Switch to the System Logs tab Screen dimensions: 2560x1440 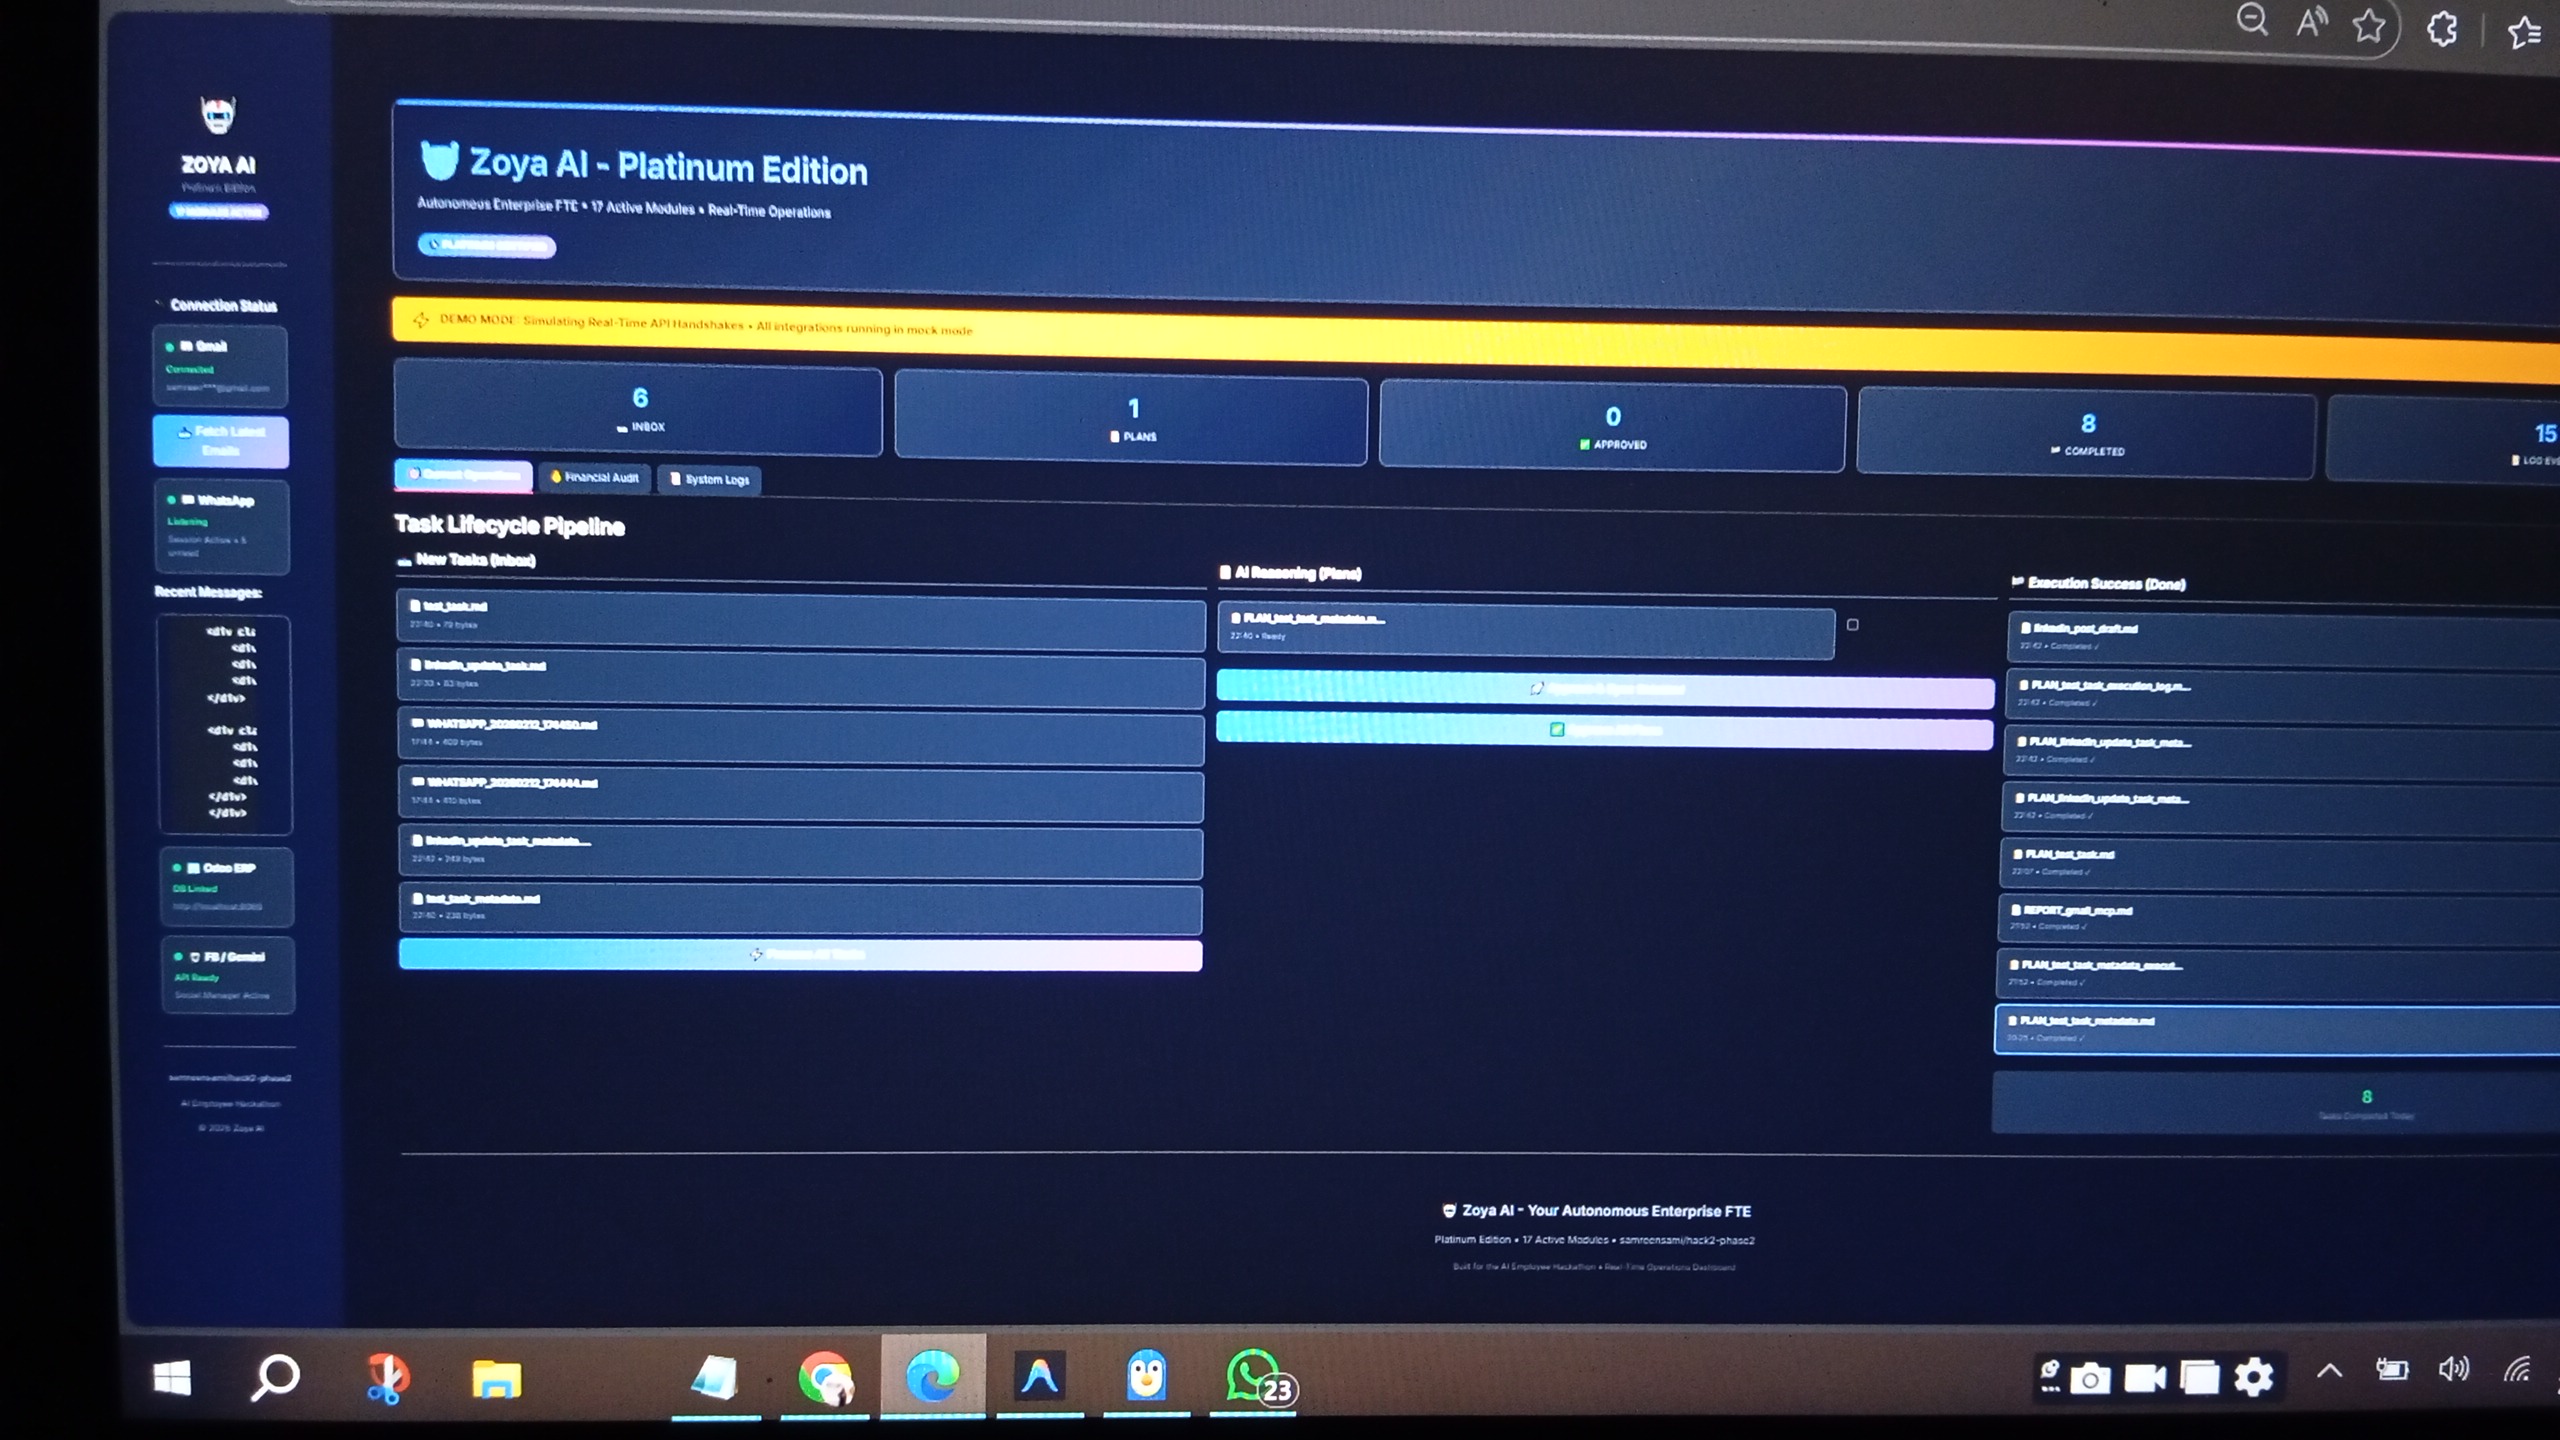pos(709,480)
